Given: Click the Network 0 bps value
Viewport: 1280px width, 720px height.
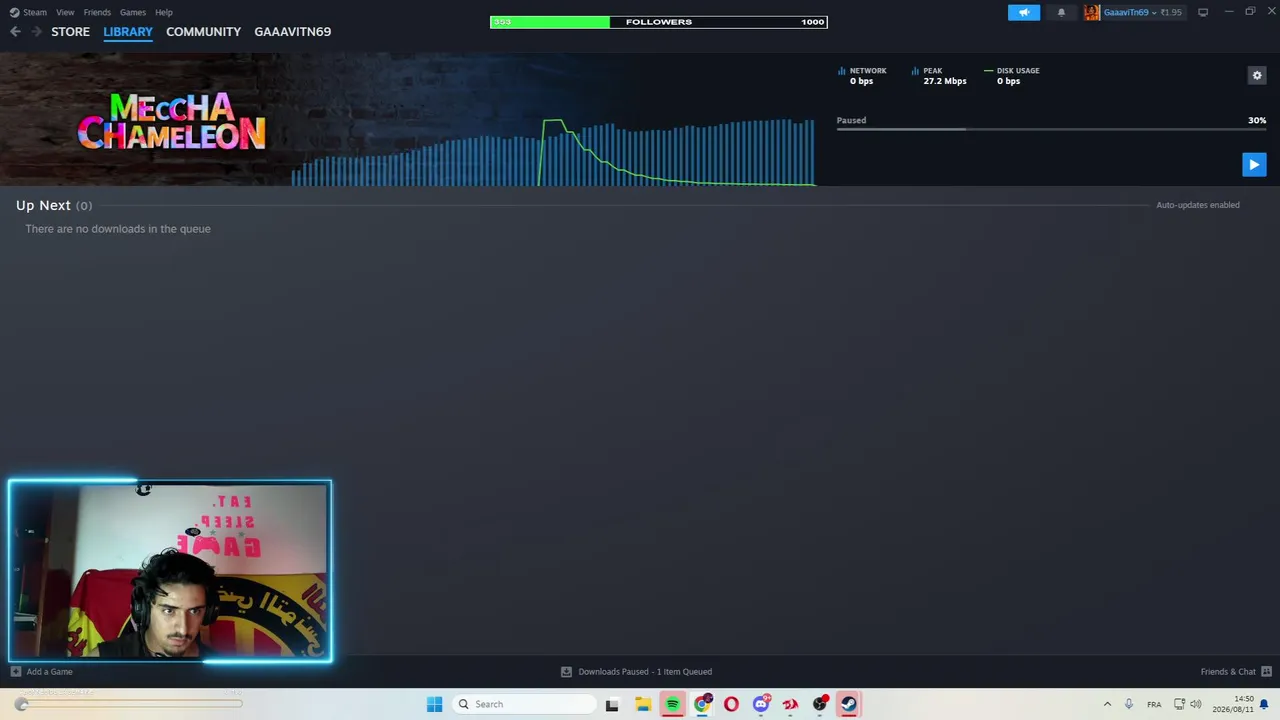Looking at the screenshot, I should point(861,81).
